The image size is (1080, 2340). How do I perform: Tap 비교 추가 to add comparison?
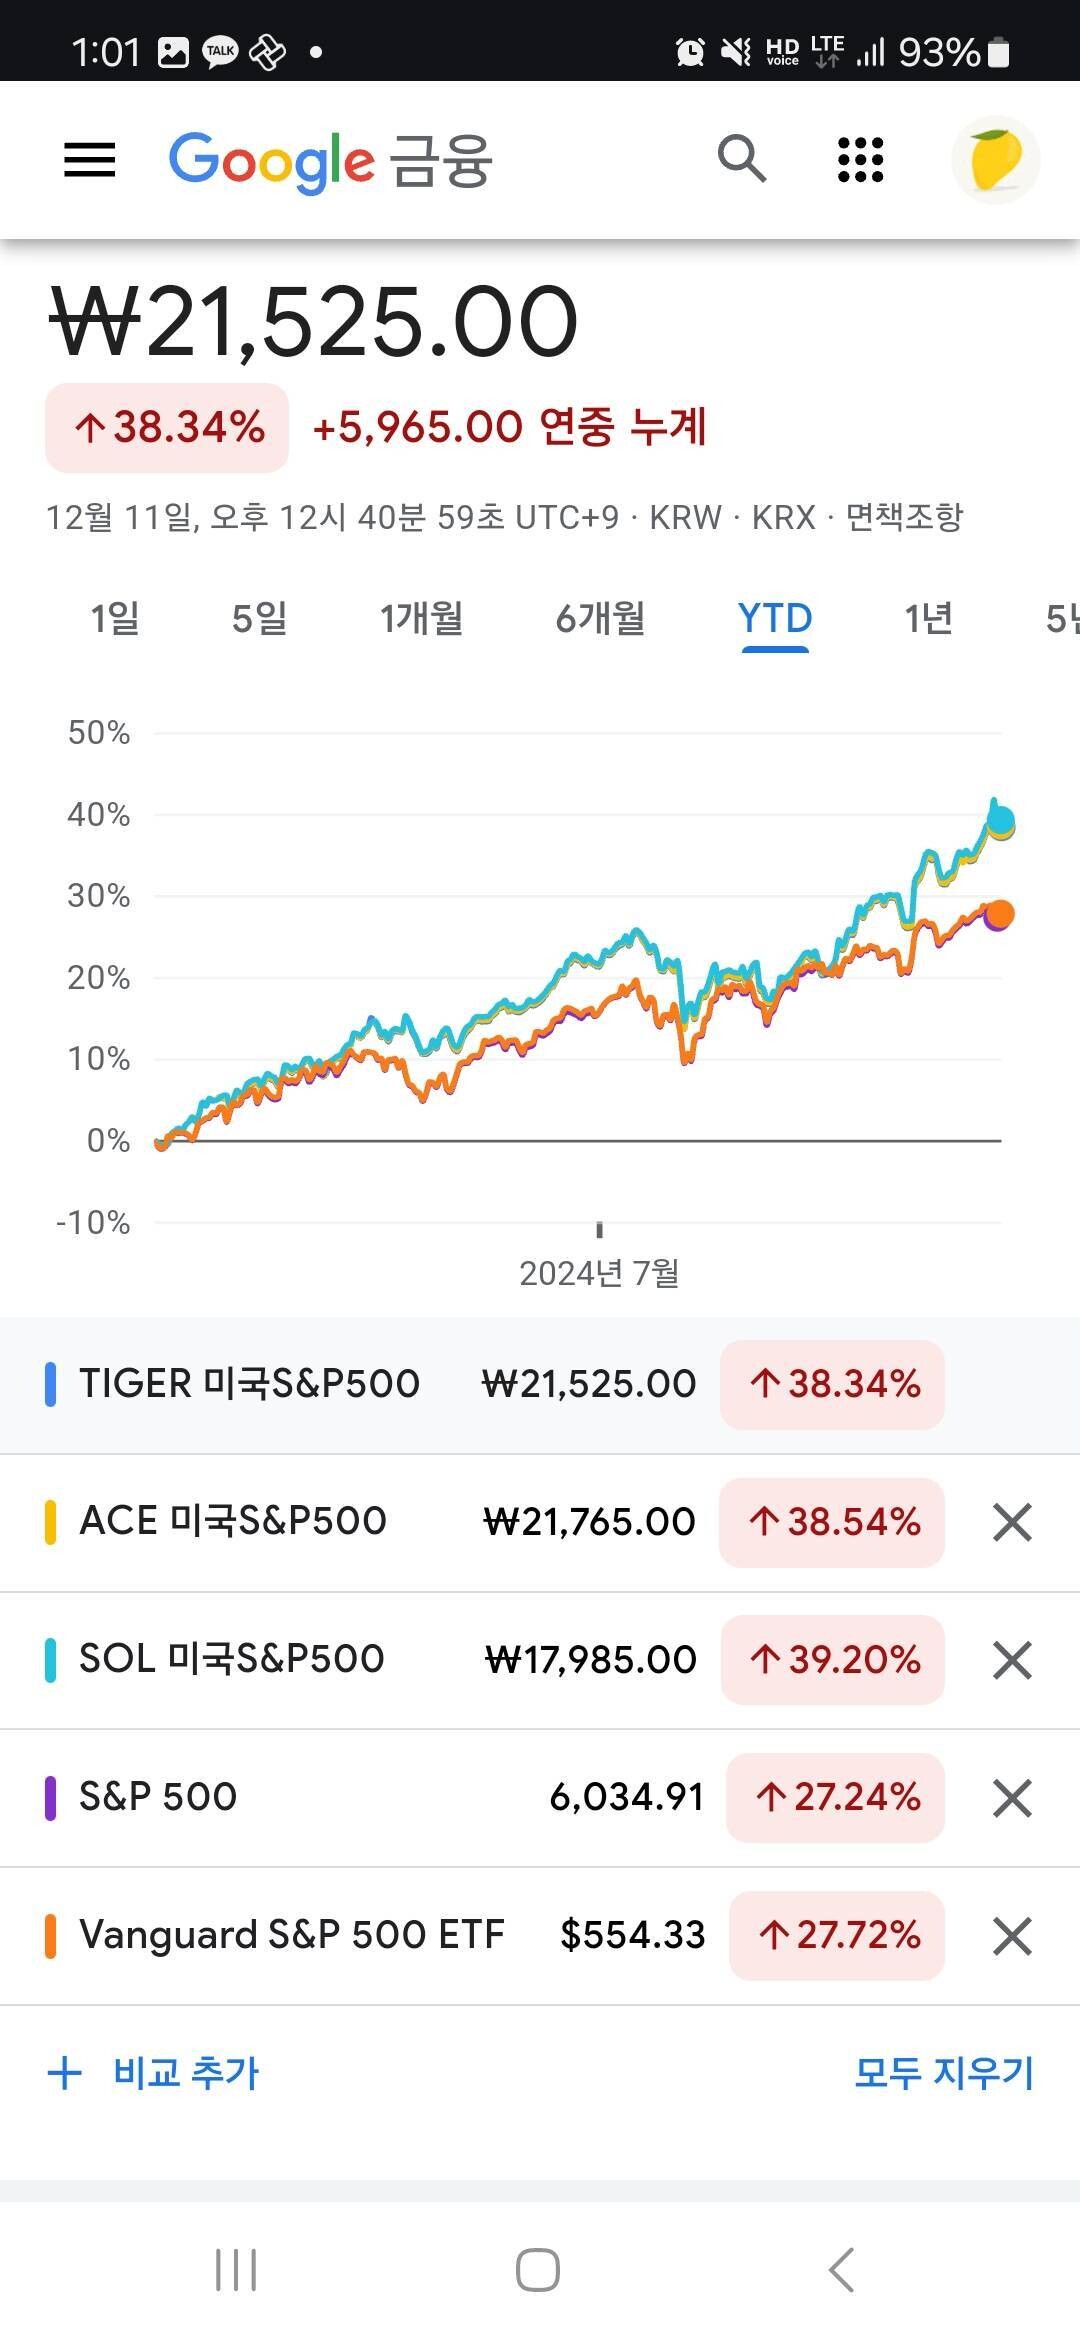(x=155, y=2073)
